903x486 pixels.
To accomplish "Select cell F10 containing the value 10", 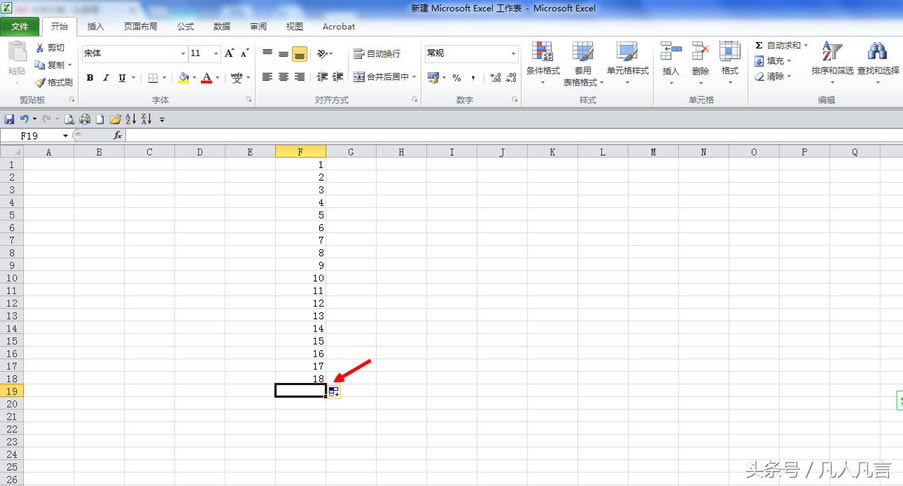I will pyautogui.click(x=300, y=278).
